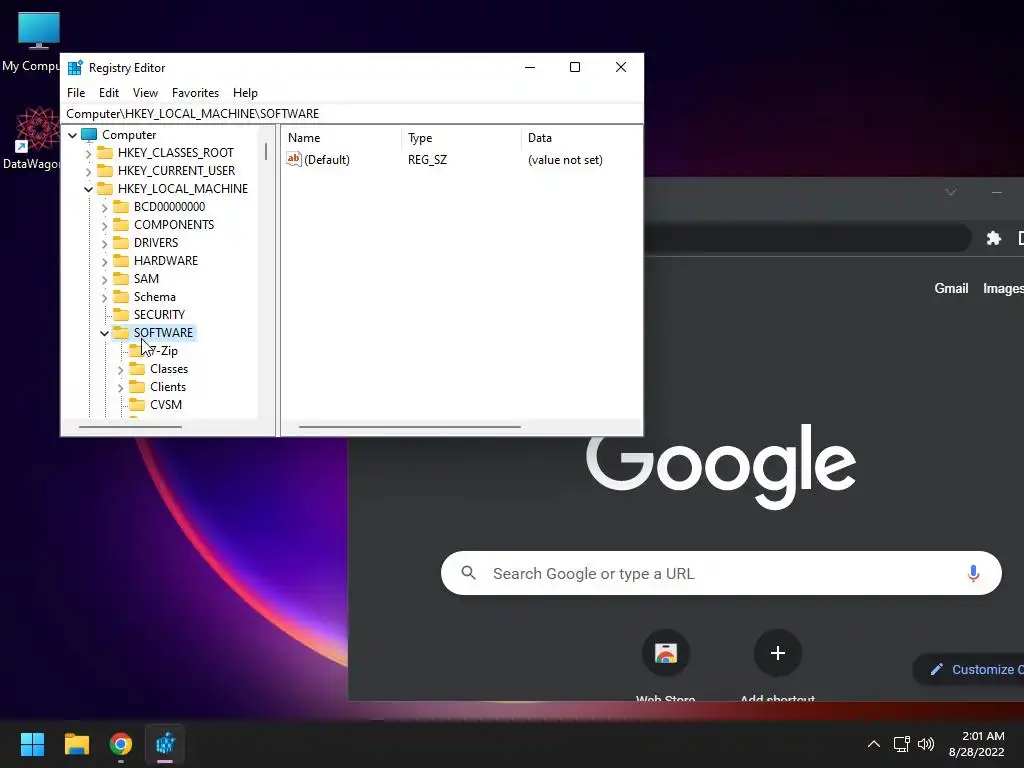Screen dimensions: 1024x768
Task: Click the values pane horizontal scrollbar
Action: pos(409,427)
